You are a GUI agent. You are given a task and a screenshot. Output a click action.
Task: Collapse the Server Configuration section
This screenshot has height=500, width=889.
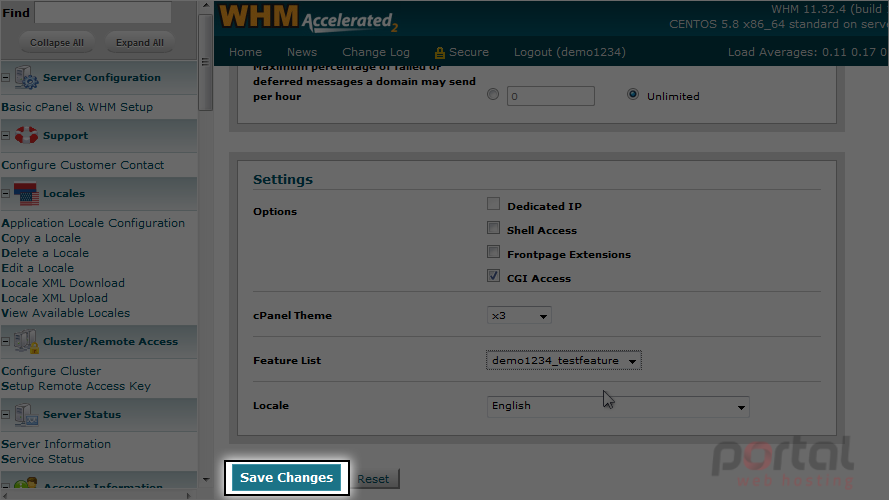point(6,78)
